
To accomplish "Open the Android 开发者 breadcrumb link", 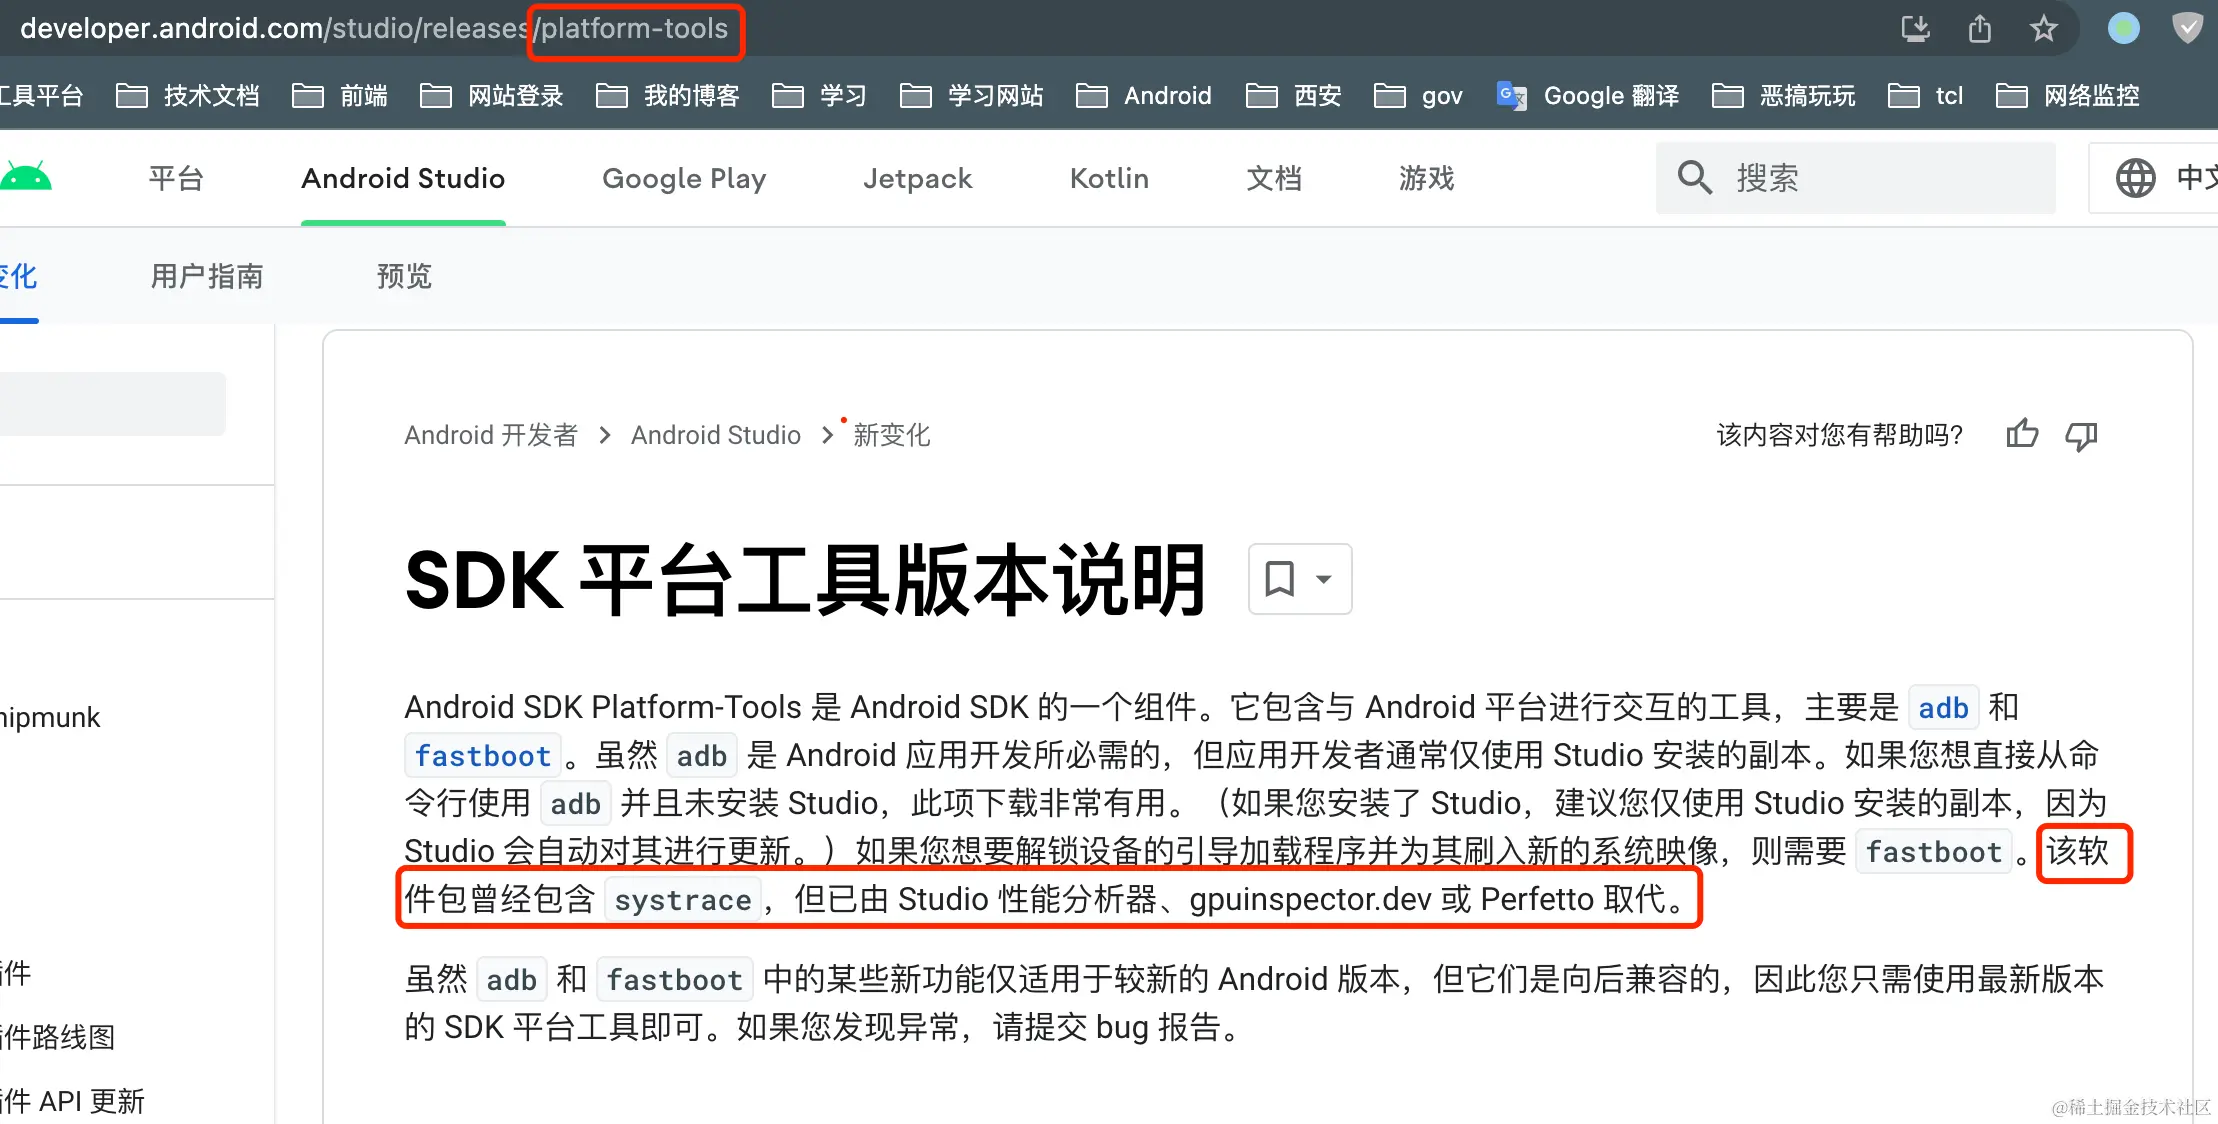I will coord(491,434).
